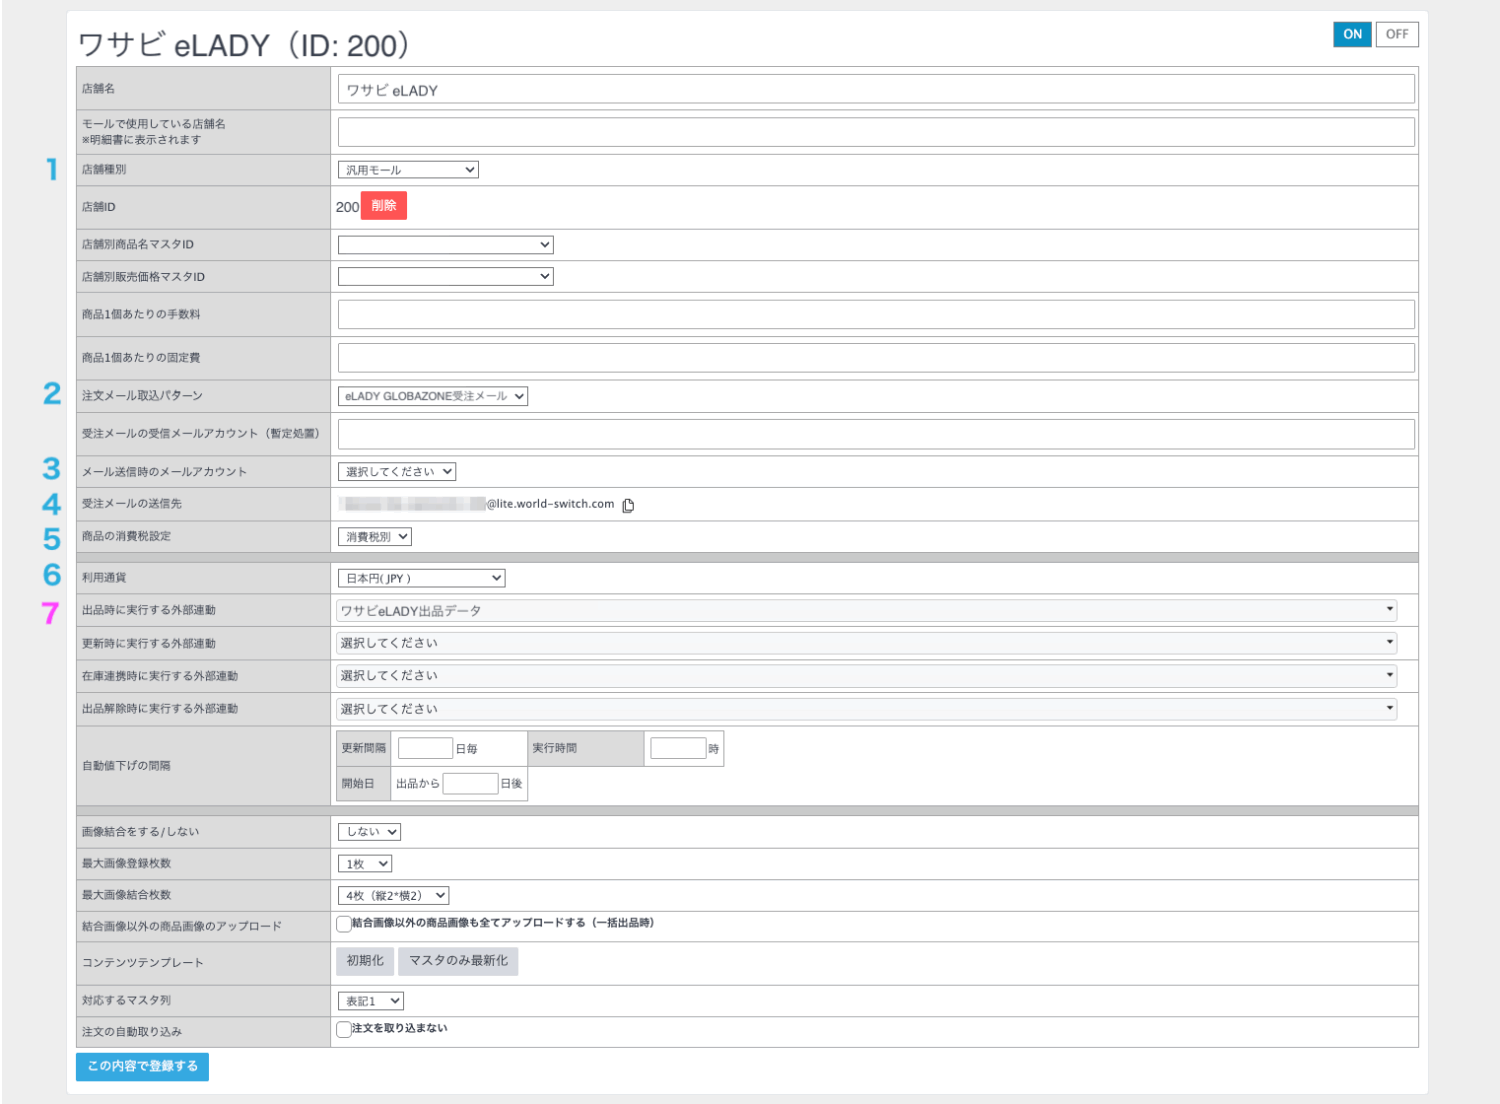This screenshot has height=1104, width=1500.
Task: Focus 受注メールの受信メールアカウント input field
Action: click(x=876, y=434)
